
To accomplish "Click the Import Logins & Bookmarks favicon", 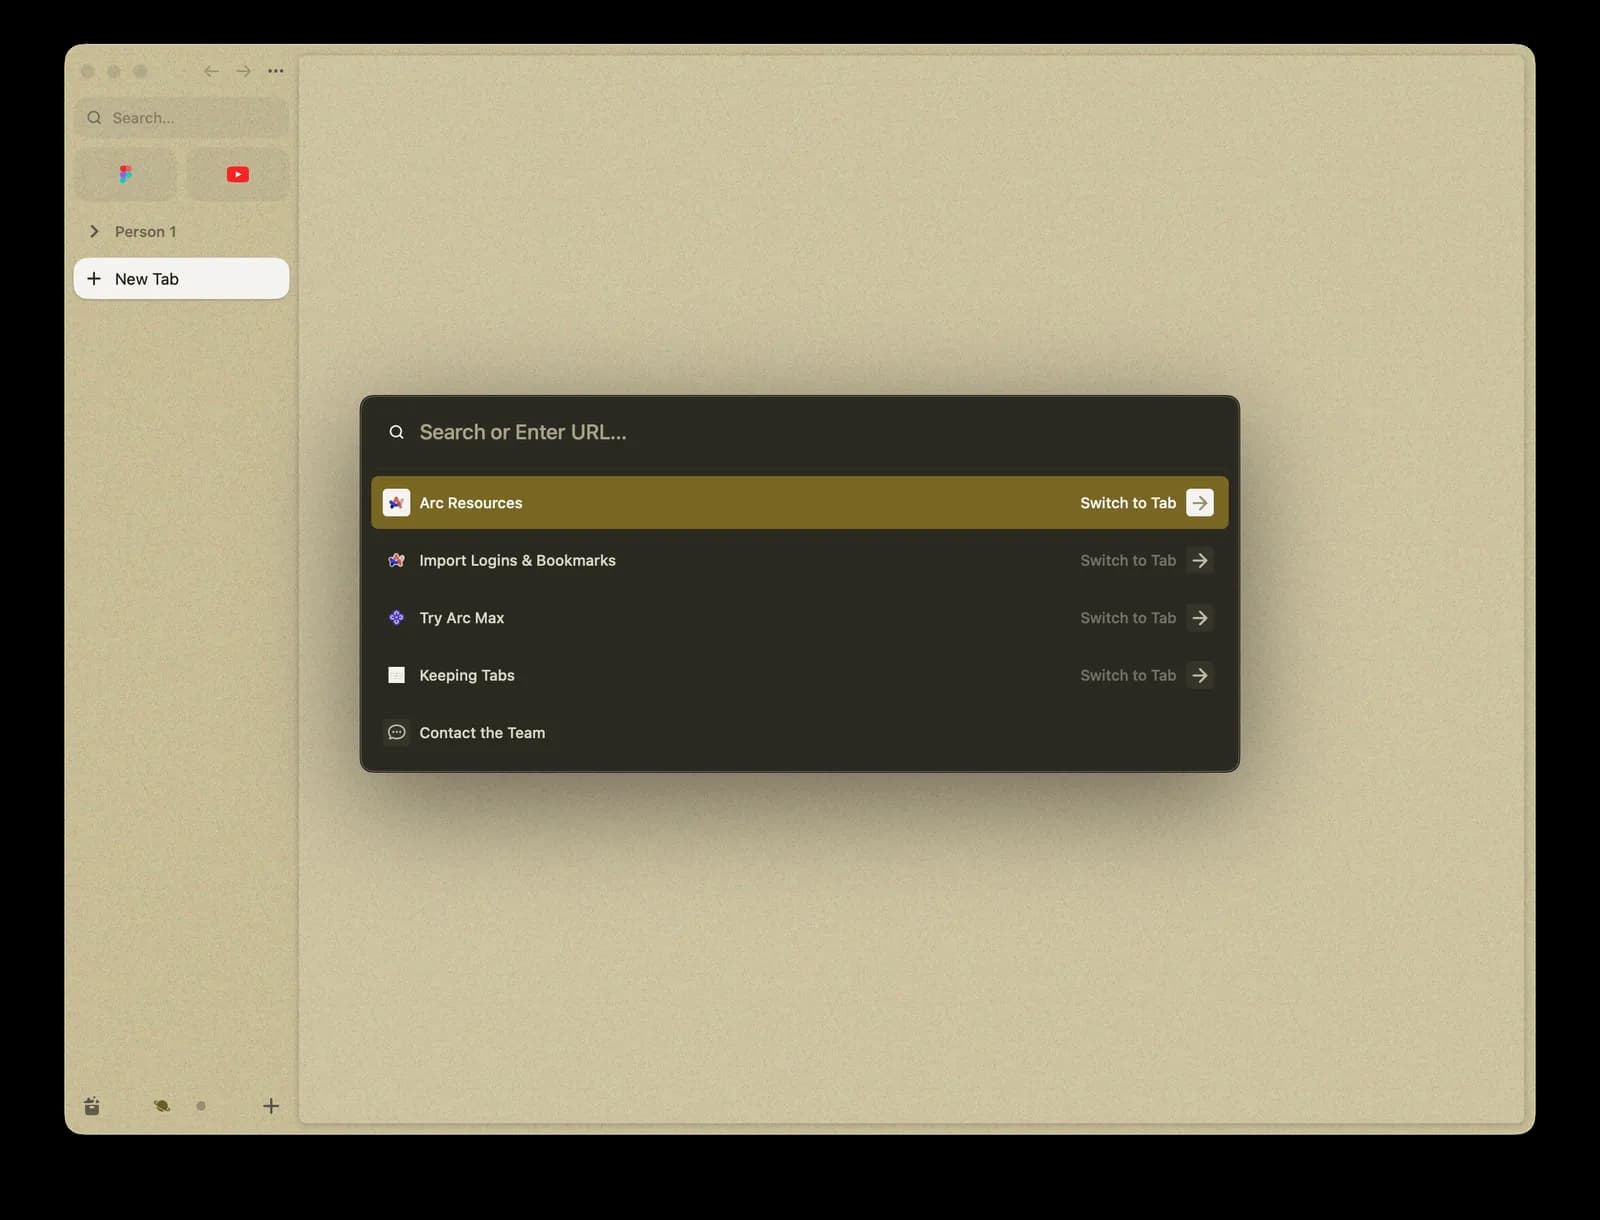I will tap(396, 560).
